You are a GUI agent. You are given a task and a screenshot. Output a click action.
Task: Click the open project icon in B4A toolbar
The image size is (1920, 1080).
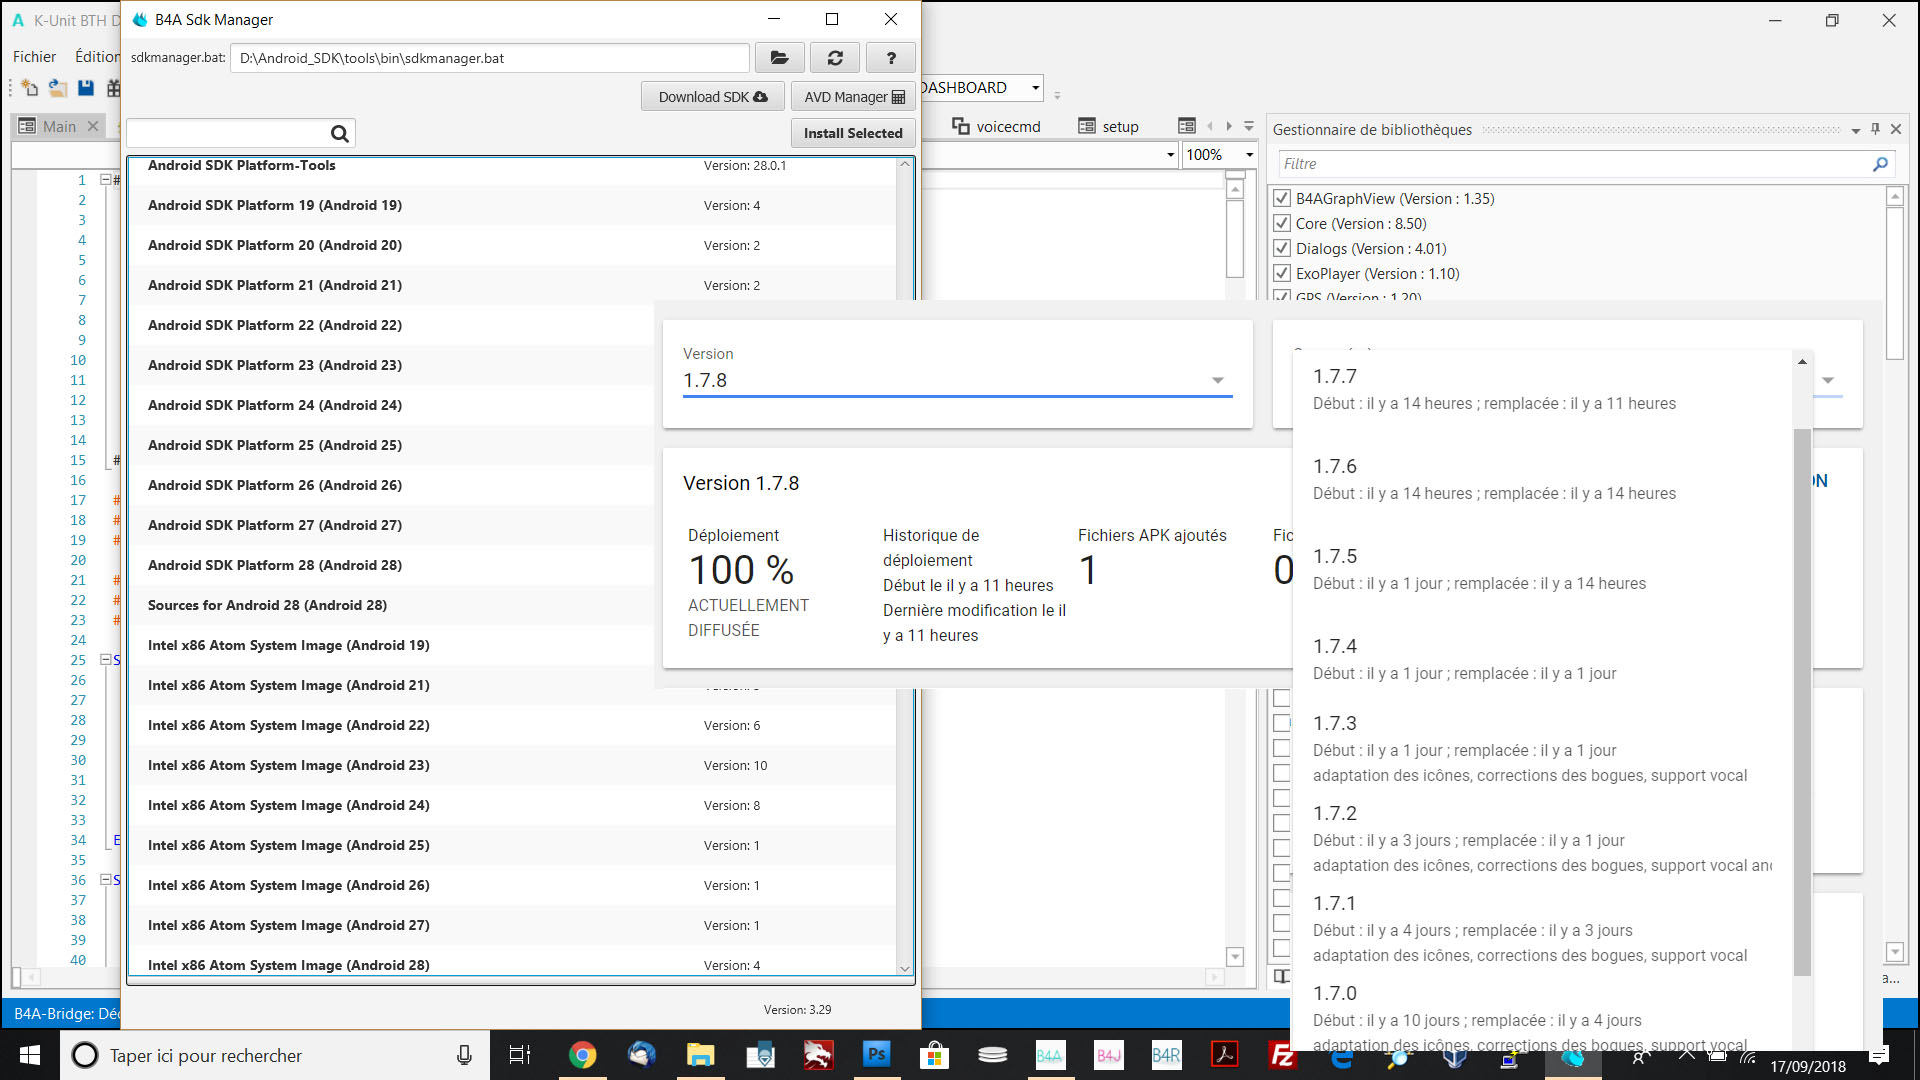(58, 88)
